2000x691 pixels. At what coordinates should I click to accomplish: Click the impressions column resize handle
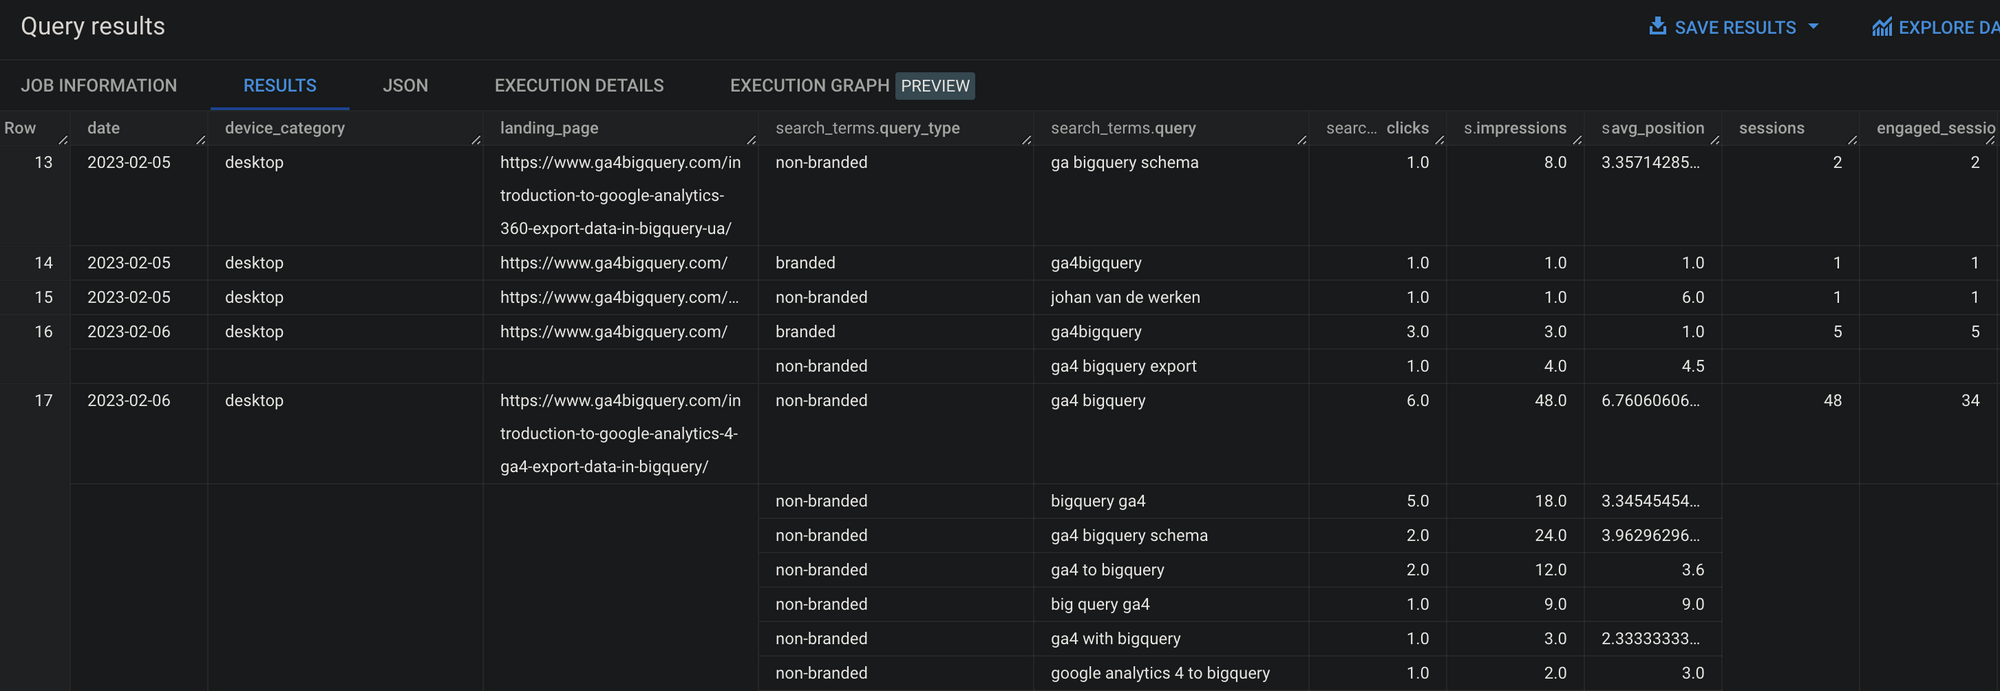tap(1577, 140)
